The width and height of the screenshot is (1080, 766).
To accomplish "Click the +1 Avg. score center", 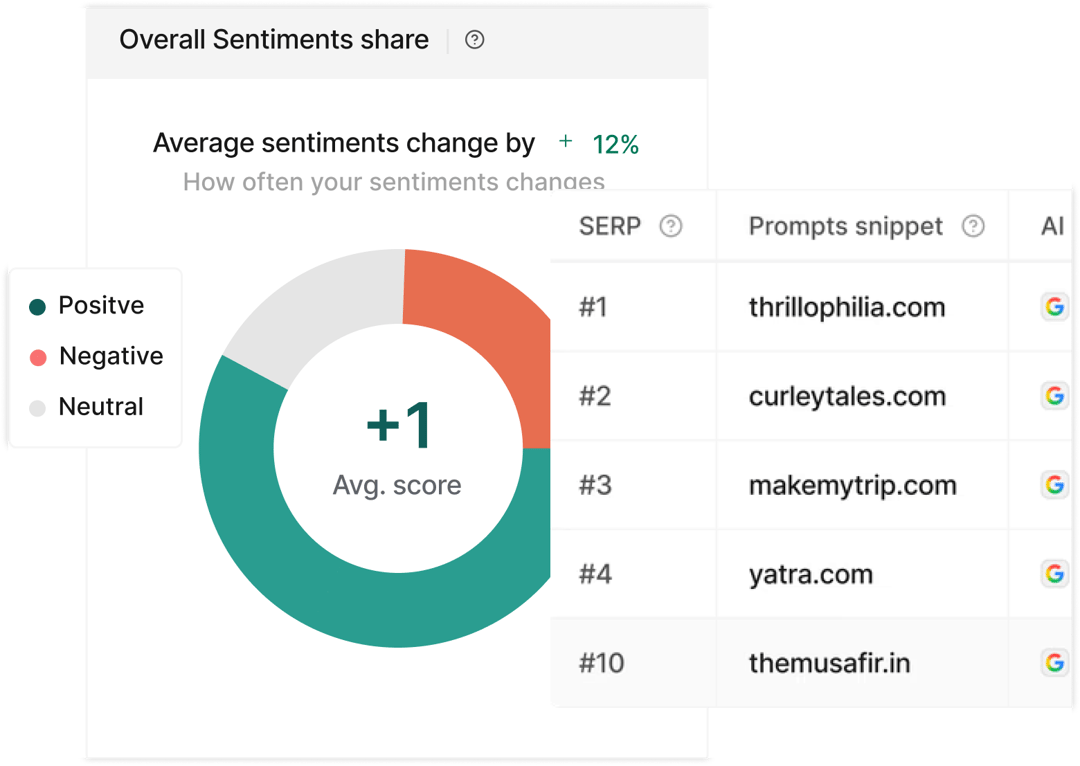I will click(397, 448).
